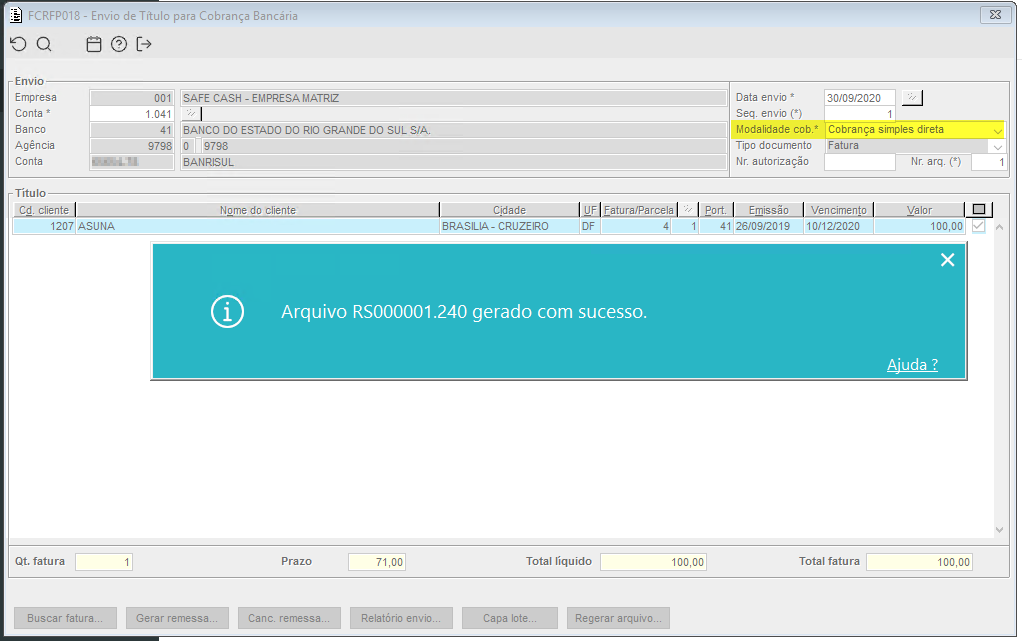Sort by the Cd. cliente column header
Viewport: 1022px width, 641px height.
pyautogui.click(x=44, y=210)
